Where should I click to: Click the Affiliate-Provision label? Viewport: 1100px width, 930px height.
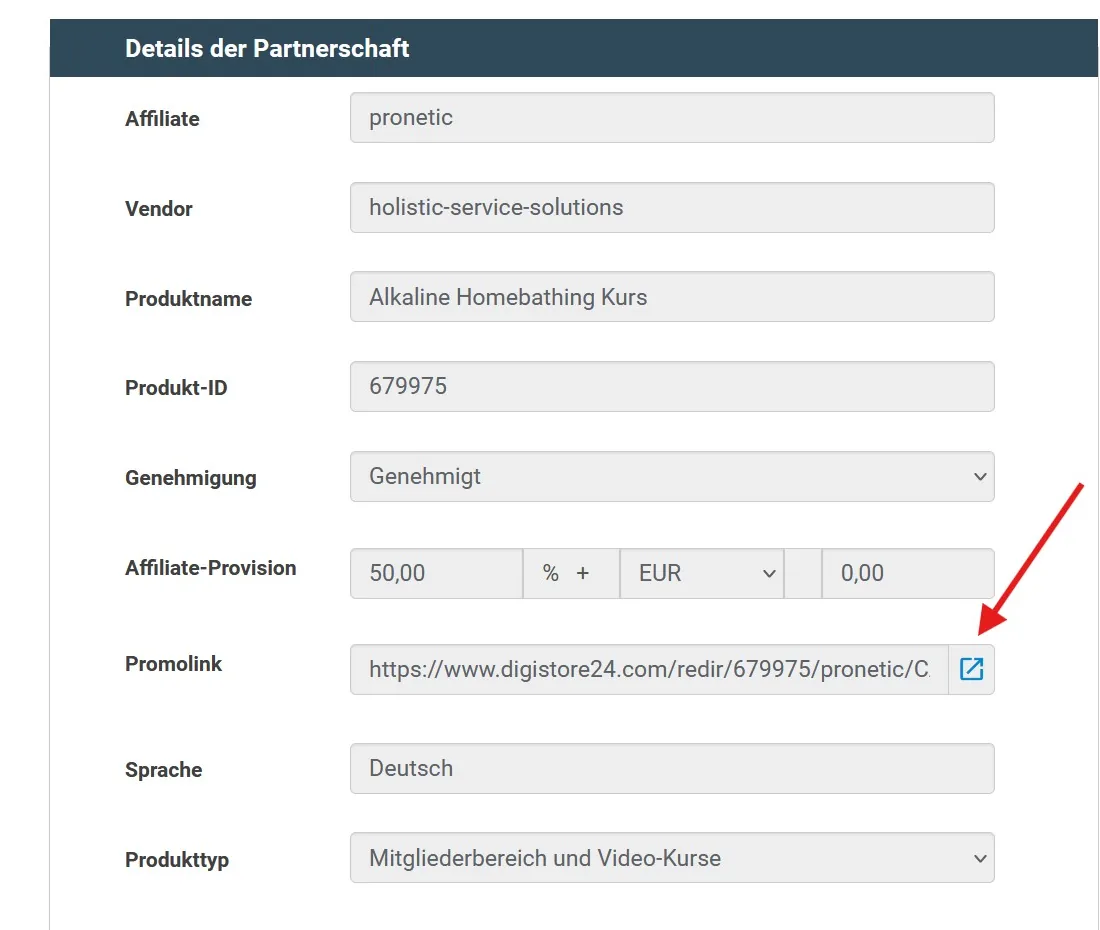210,567
